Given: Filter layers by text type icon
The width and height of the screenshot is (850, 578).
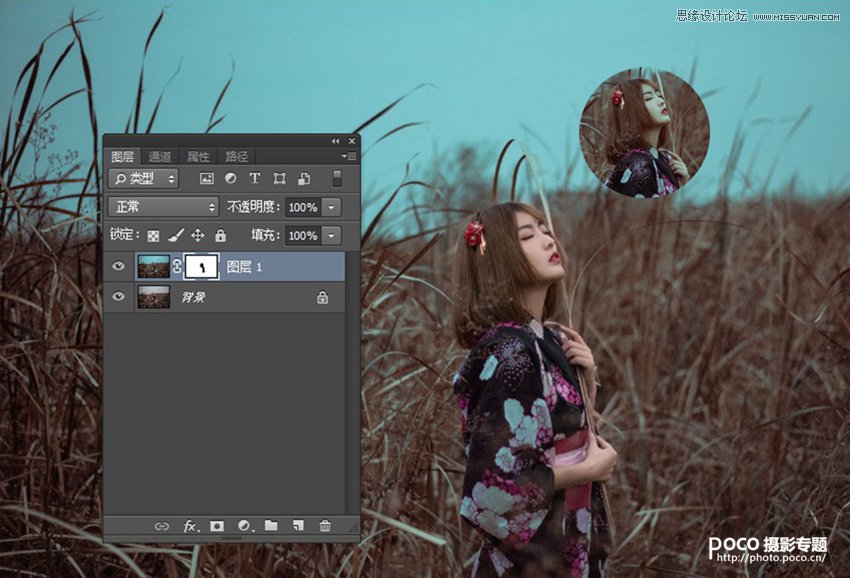Looking at the screenshot, I should tap(254, 179).
